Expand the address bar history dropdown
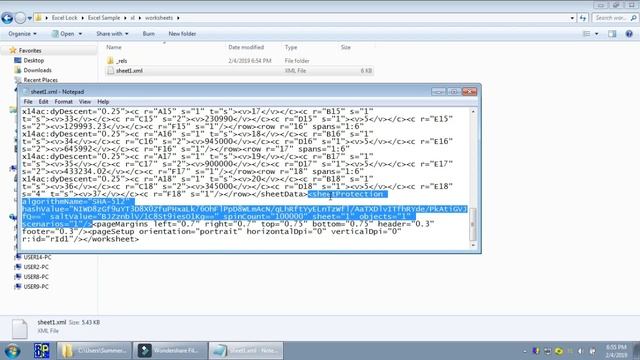640x360 pixels. pyautogui.click(x=572, y=18)
